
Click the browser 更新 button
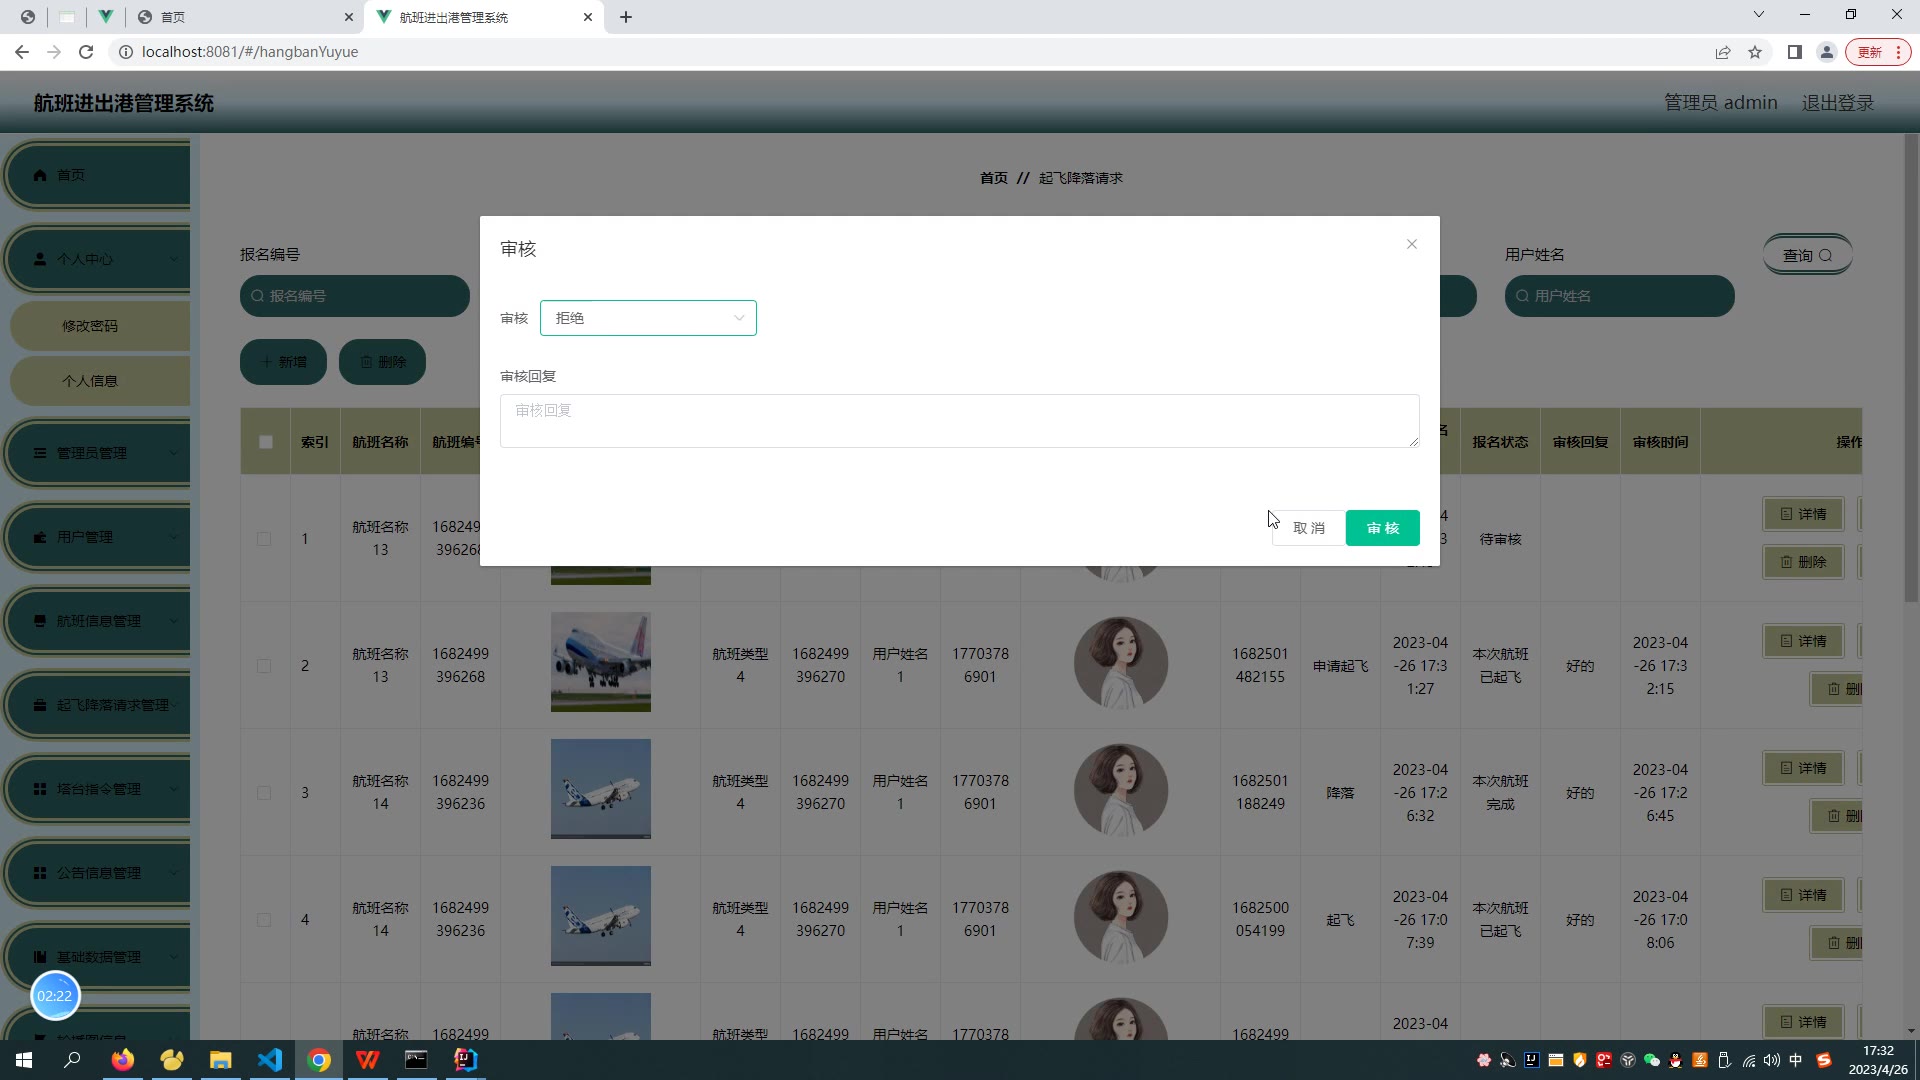[1878, 52]
